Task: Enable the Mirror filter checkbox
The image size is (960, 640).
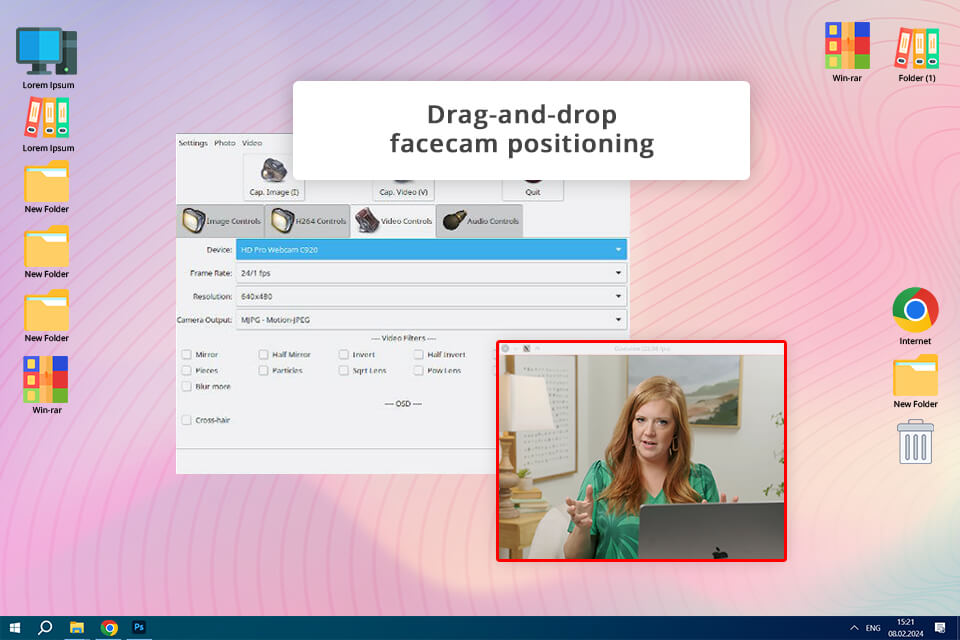Action: pos(186,355)
